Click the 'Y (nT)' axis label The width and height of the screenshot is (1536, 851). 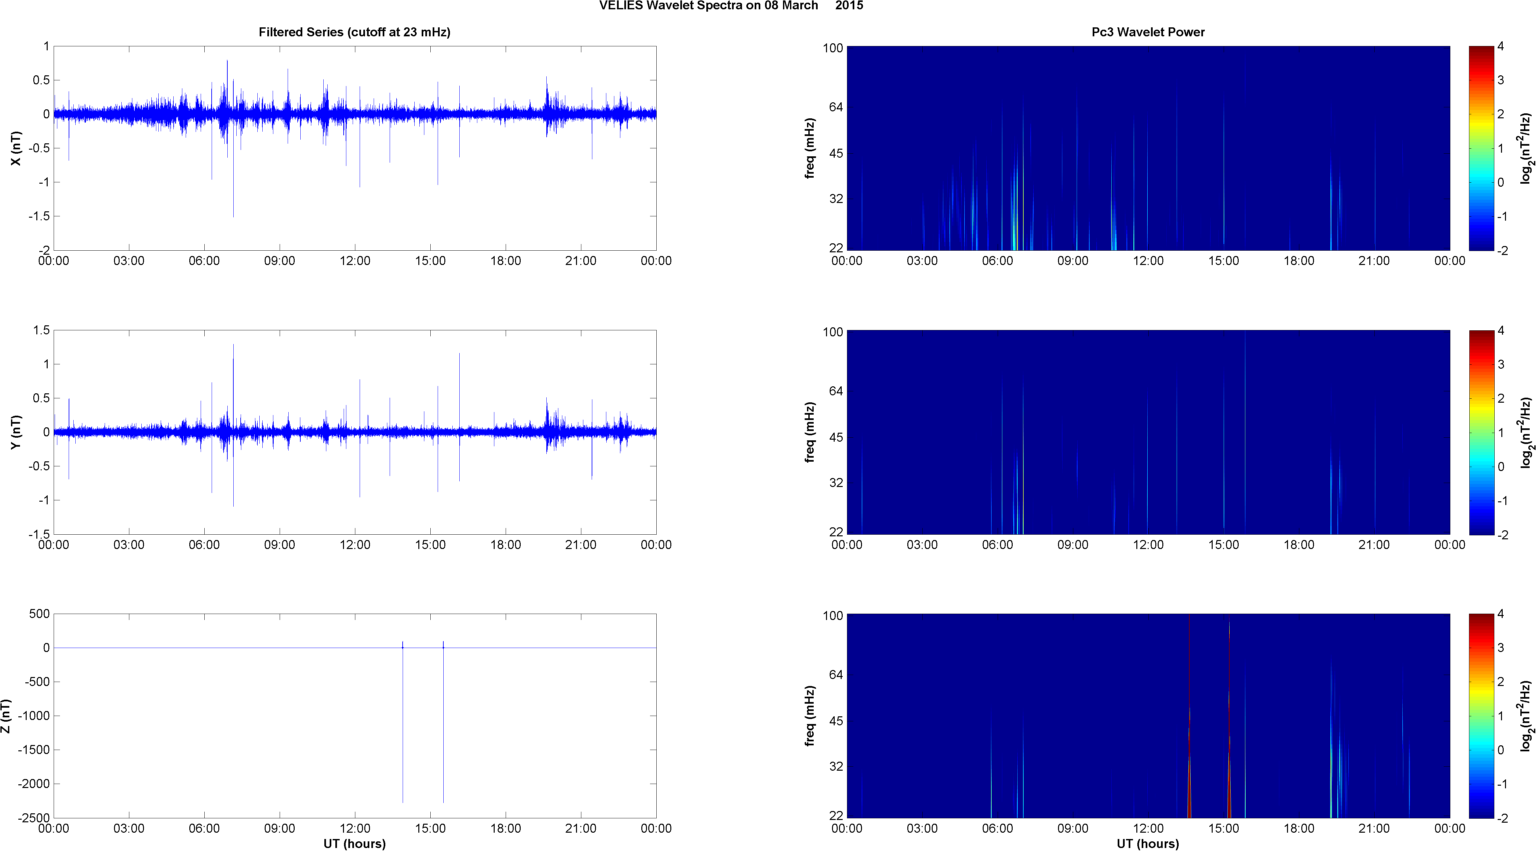point(15,432)
